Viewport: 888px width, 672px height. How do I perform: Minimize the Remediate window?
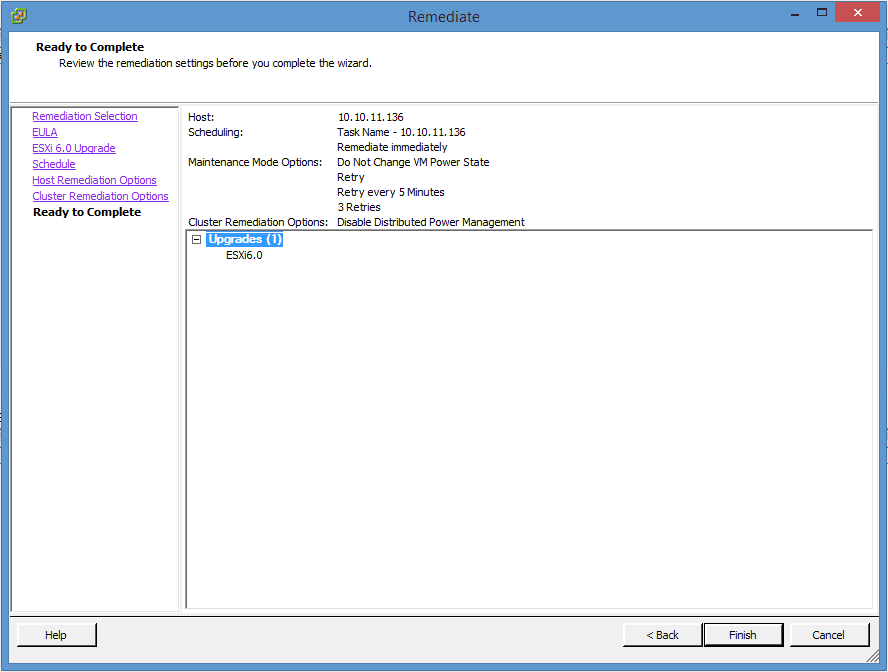pos(795,14)
